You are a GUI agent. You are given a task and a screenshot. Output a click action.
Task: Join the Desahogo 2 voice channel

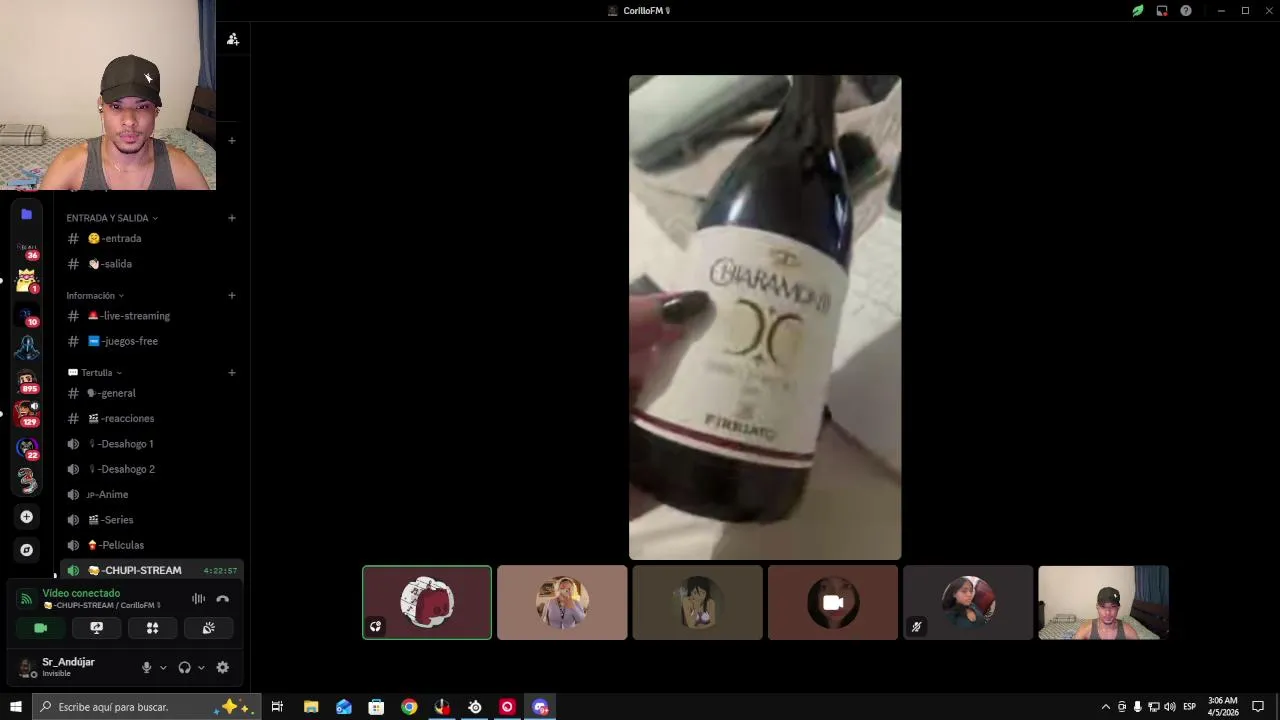[x=150, y=469]
